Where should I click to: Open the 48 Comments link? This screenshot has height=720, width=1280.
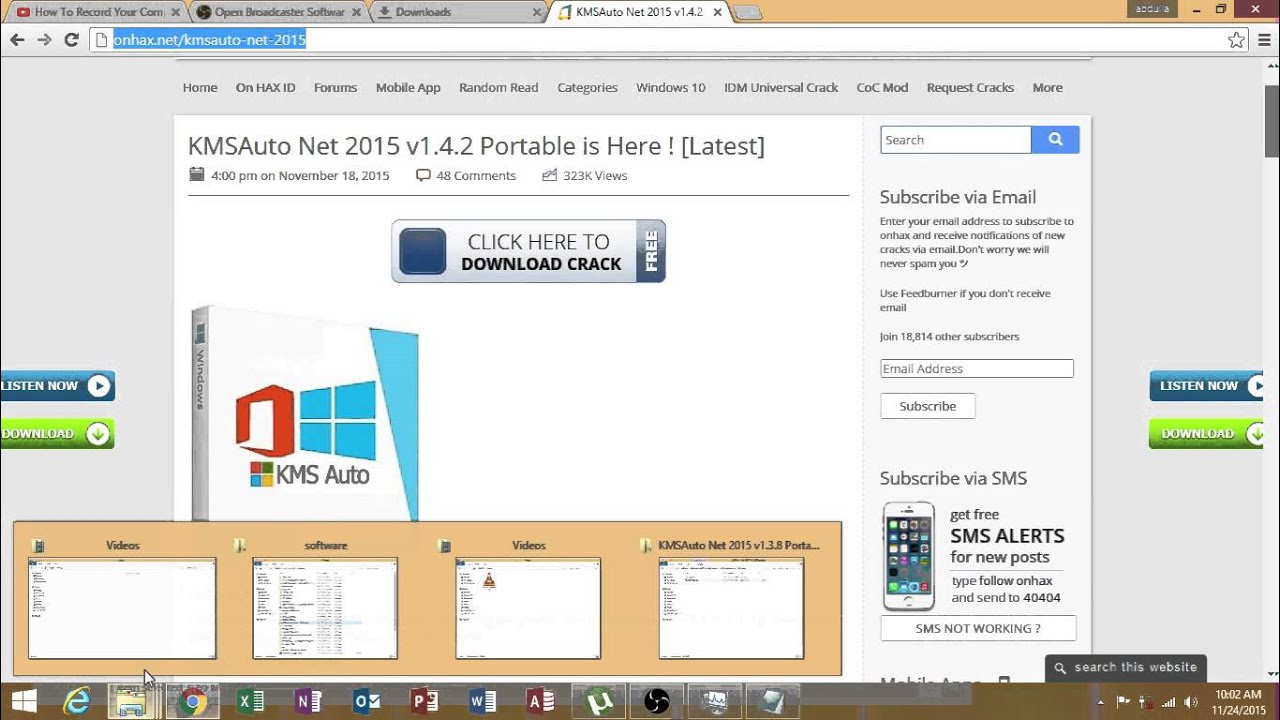(x=476, y=175)
